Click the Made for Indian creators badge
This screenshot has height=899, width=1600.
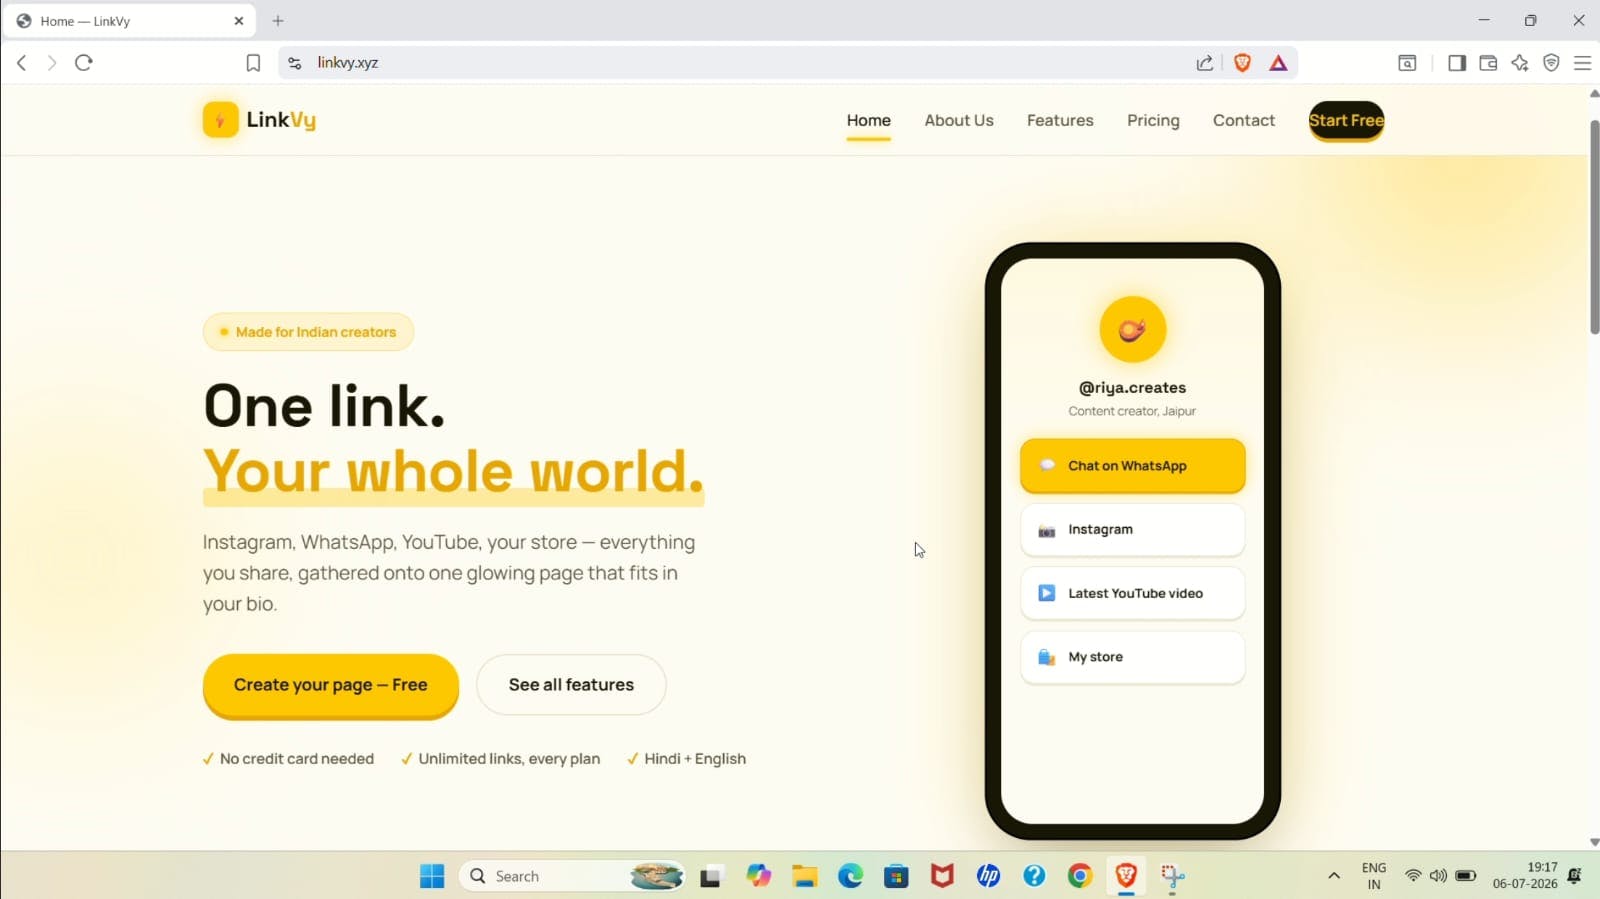coord(308,332)
